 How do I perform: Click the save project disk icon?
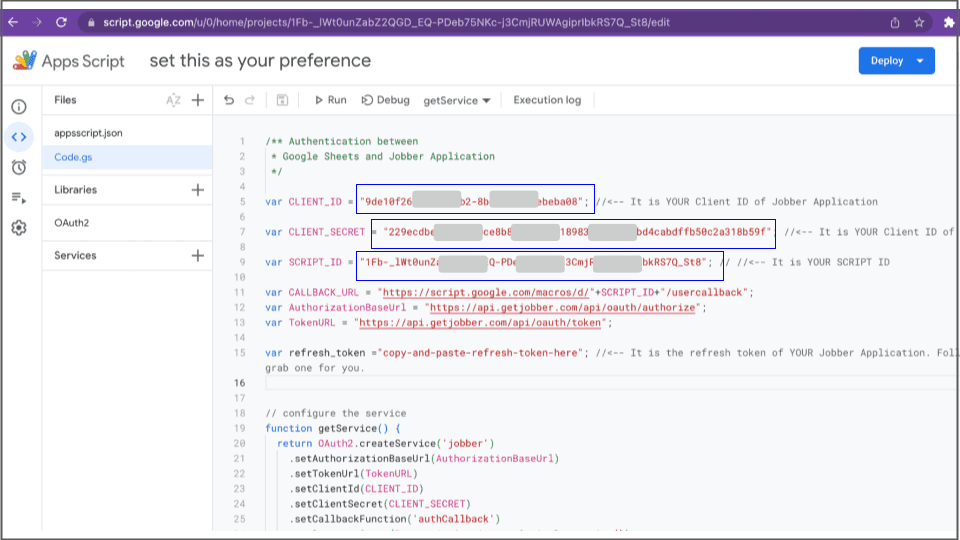tap(282, 100)
